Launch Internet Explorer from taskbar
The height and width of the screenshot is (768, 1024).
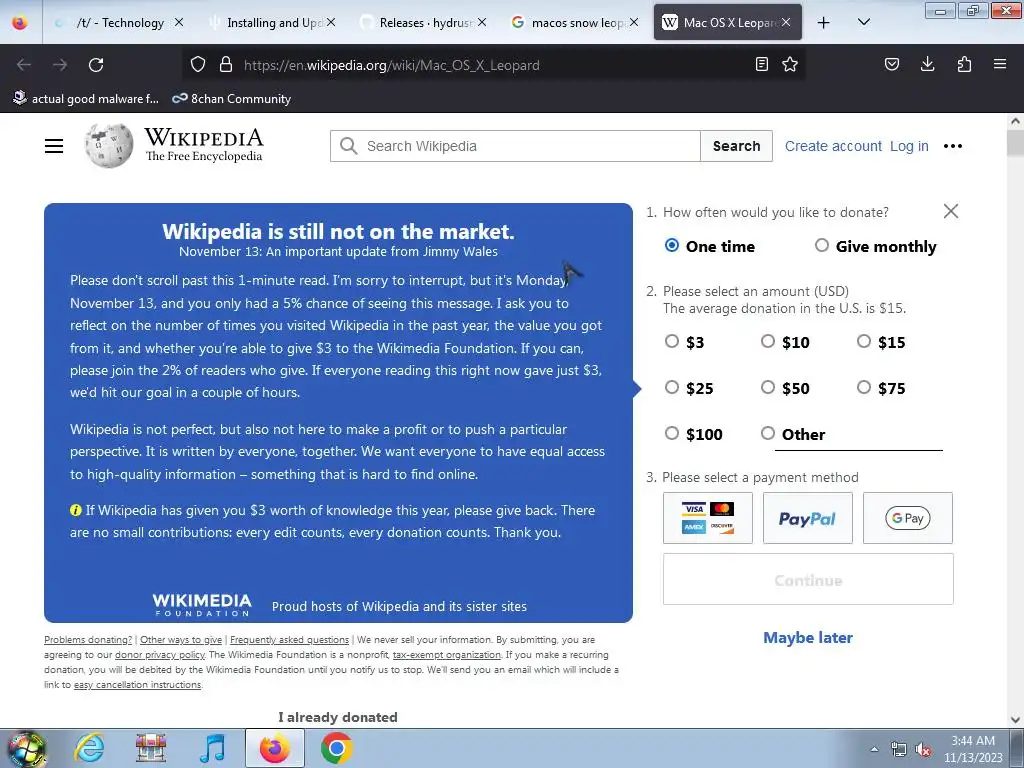point(89,748)
